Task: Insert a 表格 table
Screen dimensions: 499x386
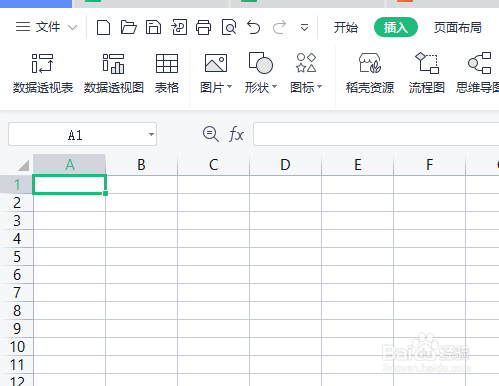Action: pos(167,74)
